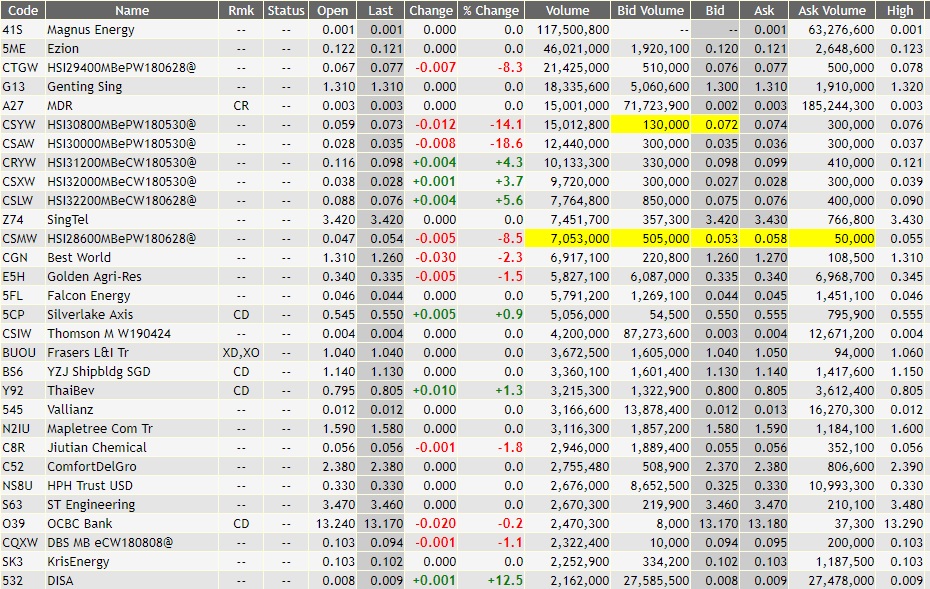The width and height of the screenshot is (930, 589).
Task: Click the CD remark beside Silverlake Axis
Action: 239,315
